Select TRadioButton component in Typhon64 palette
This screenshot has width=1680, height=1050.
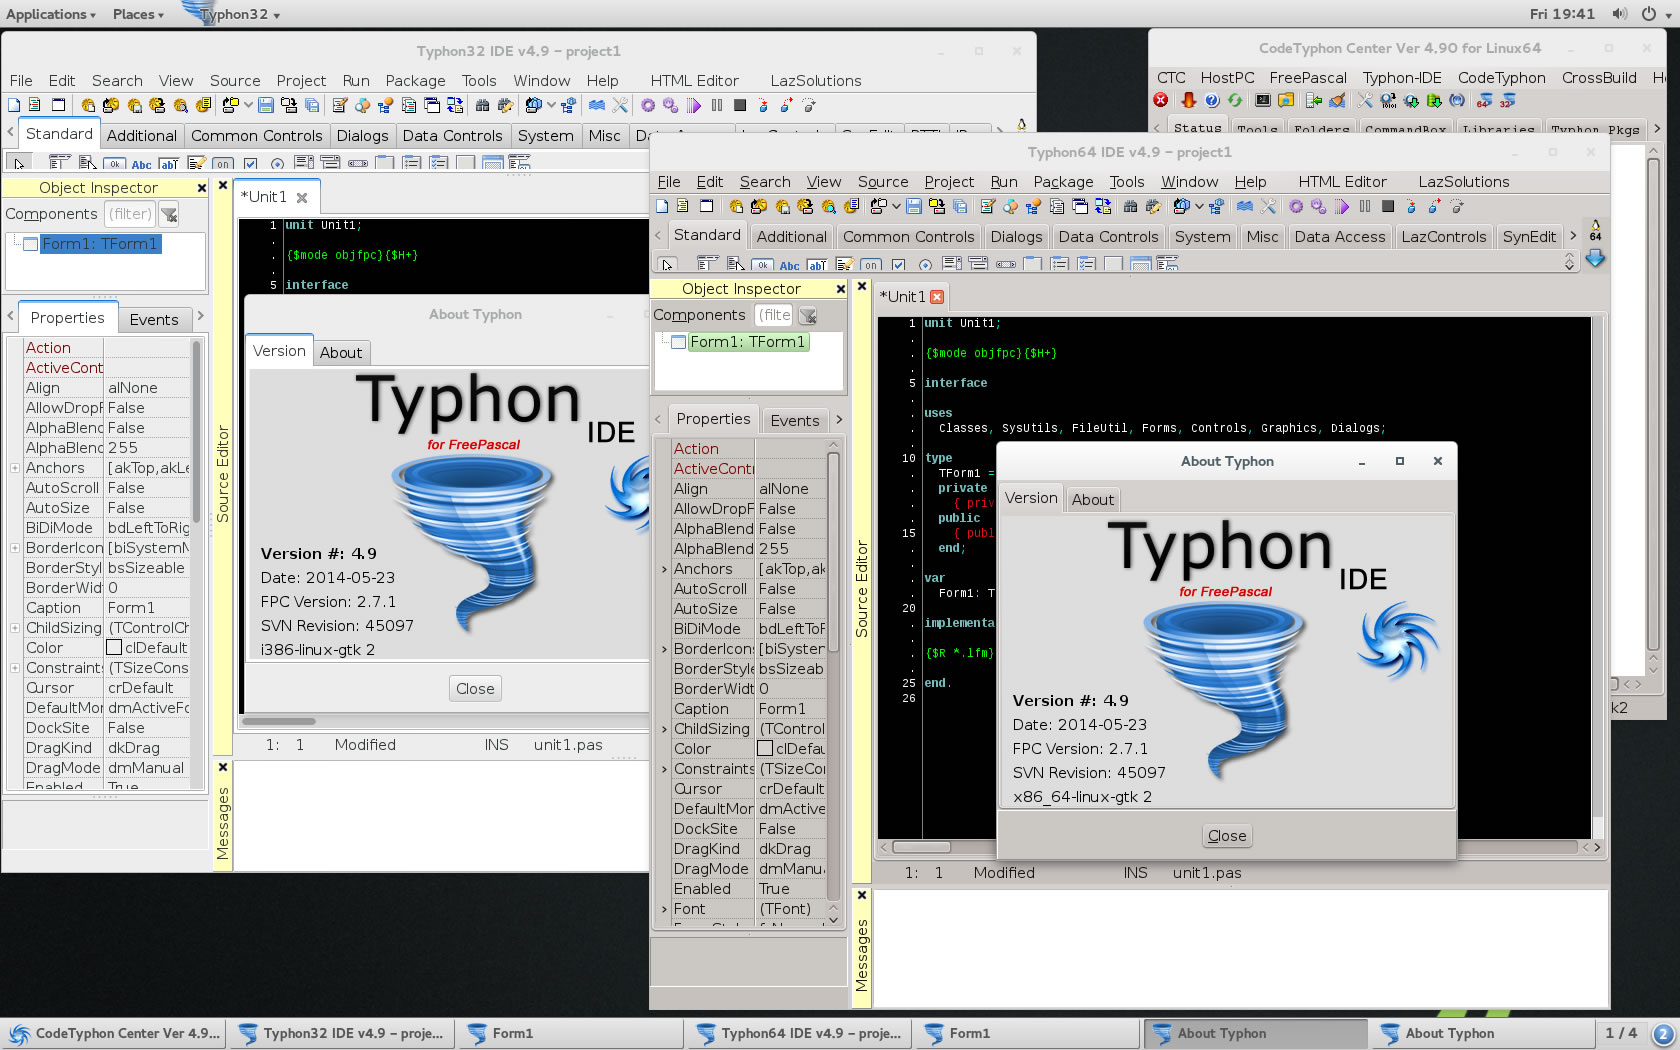click(x=925, y=265)
